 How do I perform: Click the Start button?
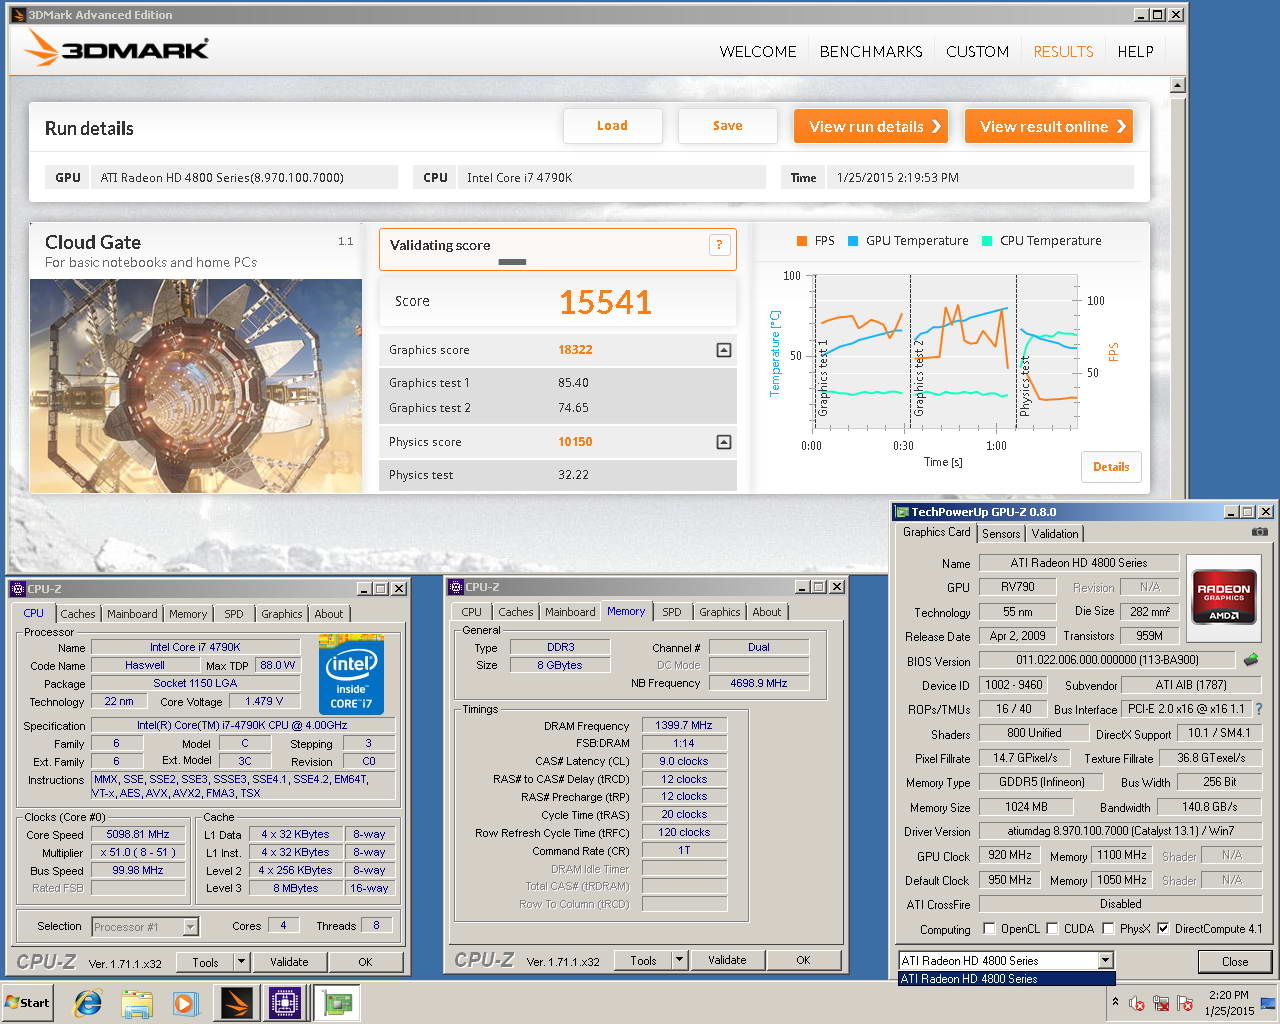28,1003
